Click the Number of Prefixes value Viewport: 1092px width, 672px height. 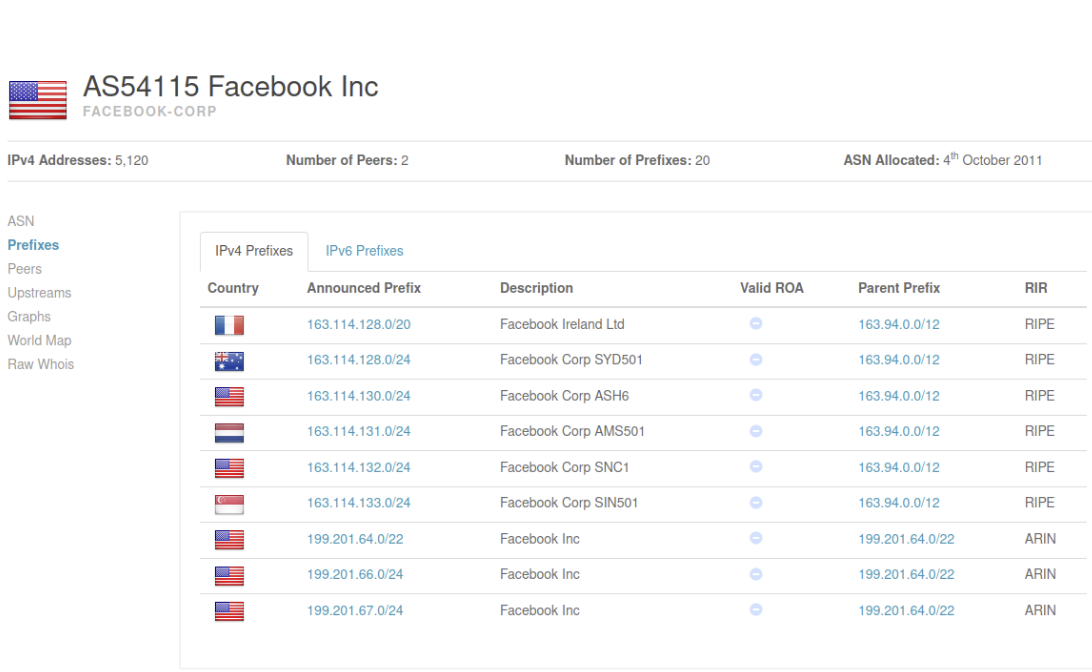[x=703, y=161]
